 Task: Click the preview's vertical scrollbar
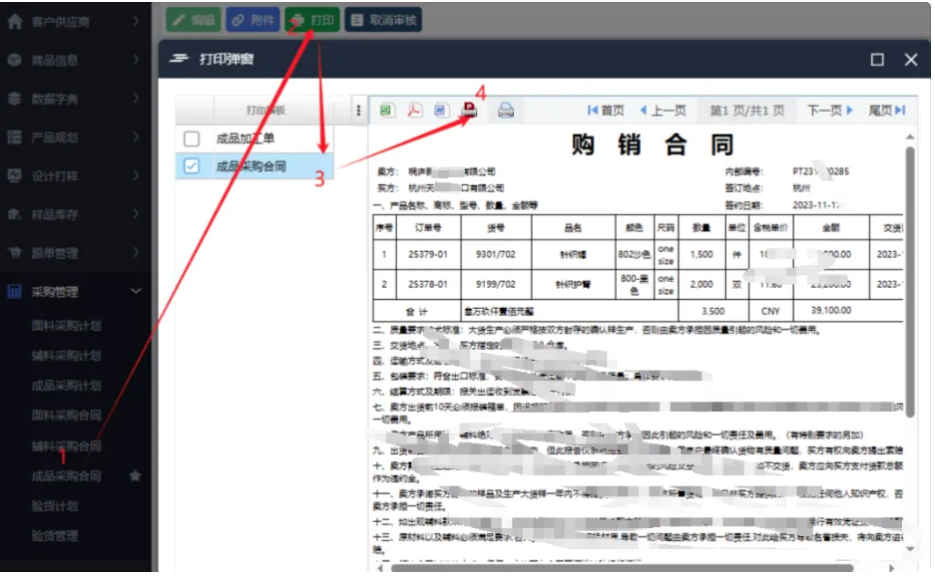[x=909, y=300]
